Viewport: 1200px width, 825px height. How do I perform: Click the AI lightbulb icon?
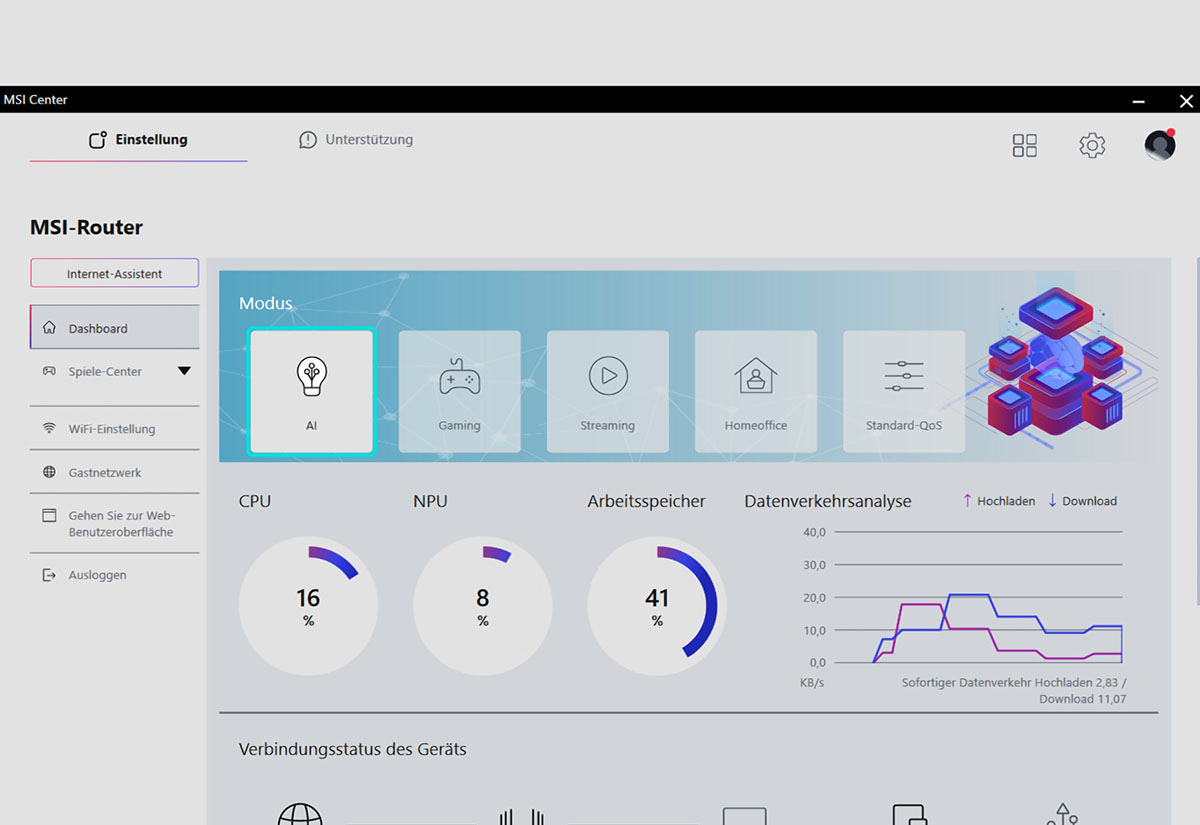tap(311, 377)
